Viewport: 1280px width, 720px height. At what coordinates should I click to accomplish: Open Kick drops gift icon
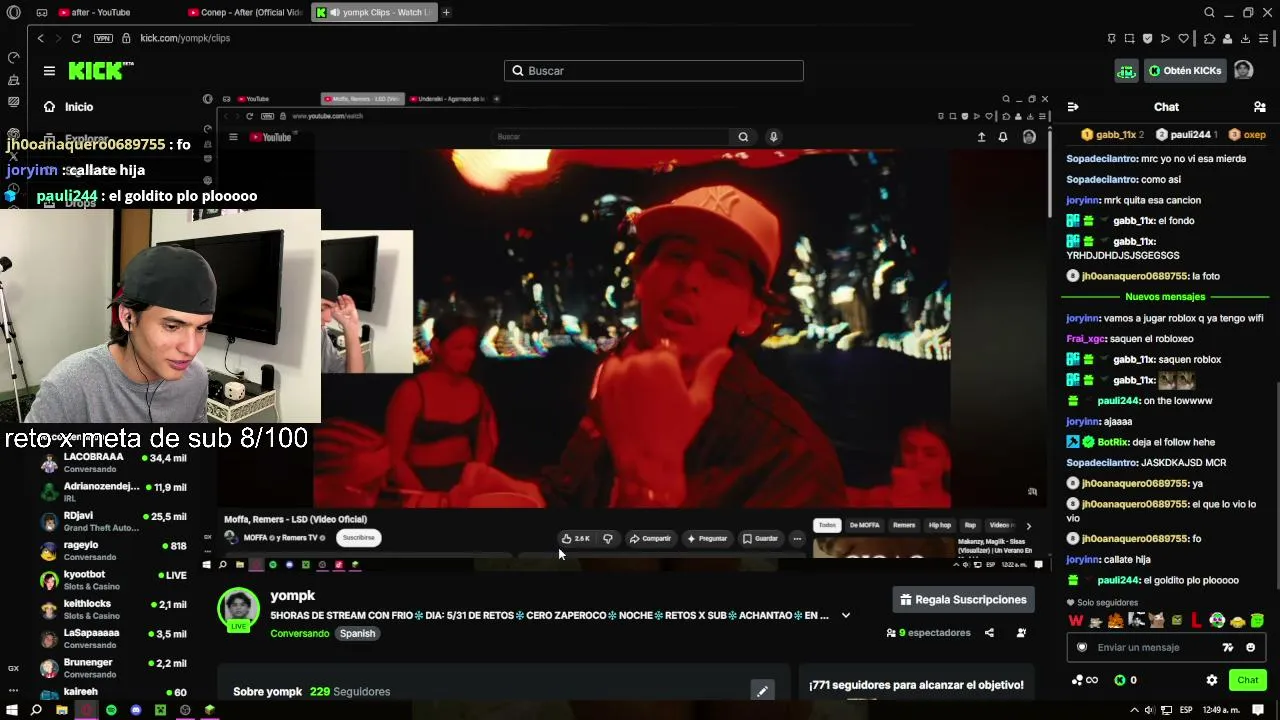click(x=1127, y=71)
